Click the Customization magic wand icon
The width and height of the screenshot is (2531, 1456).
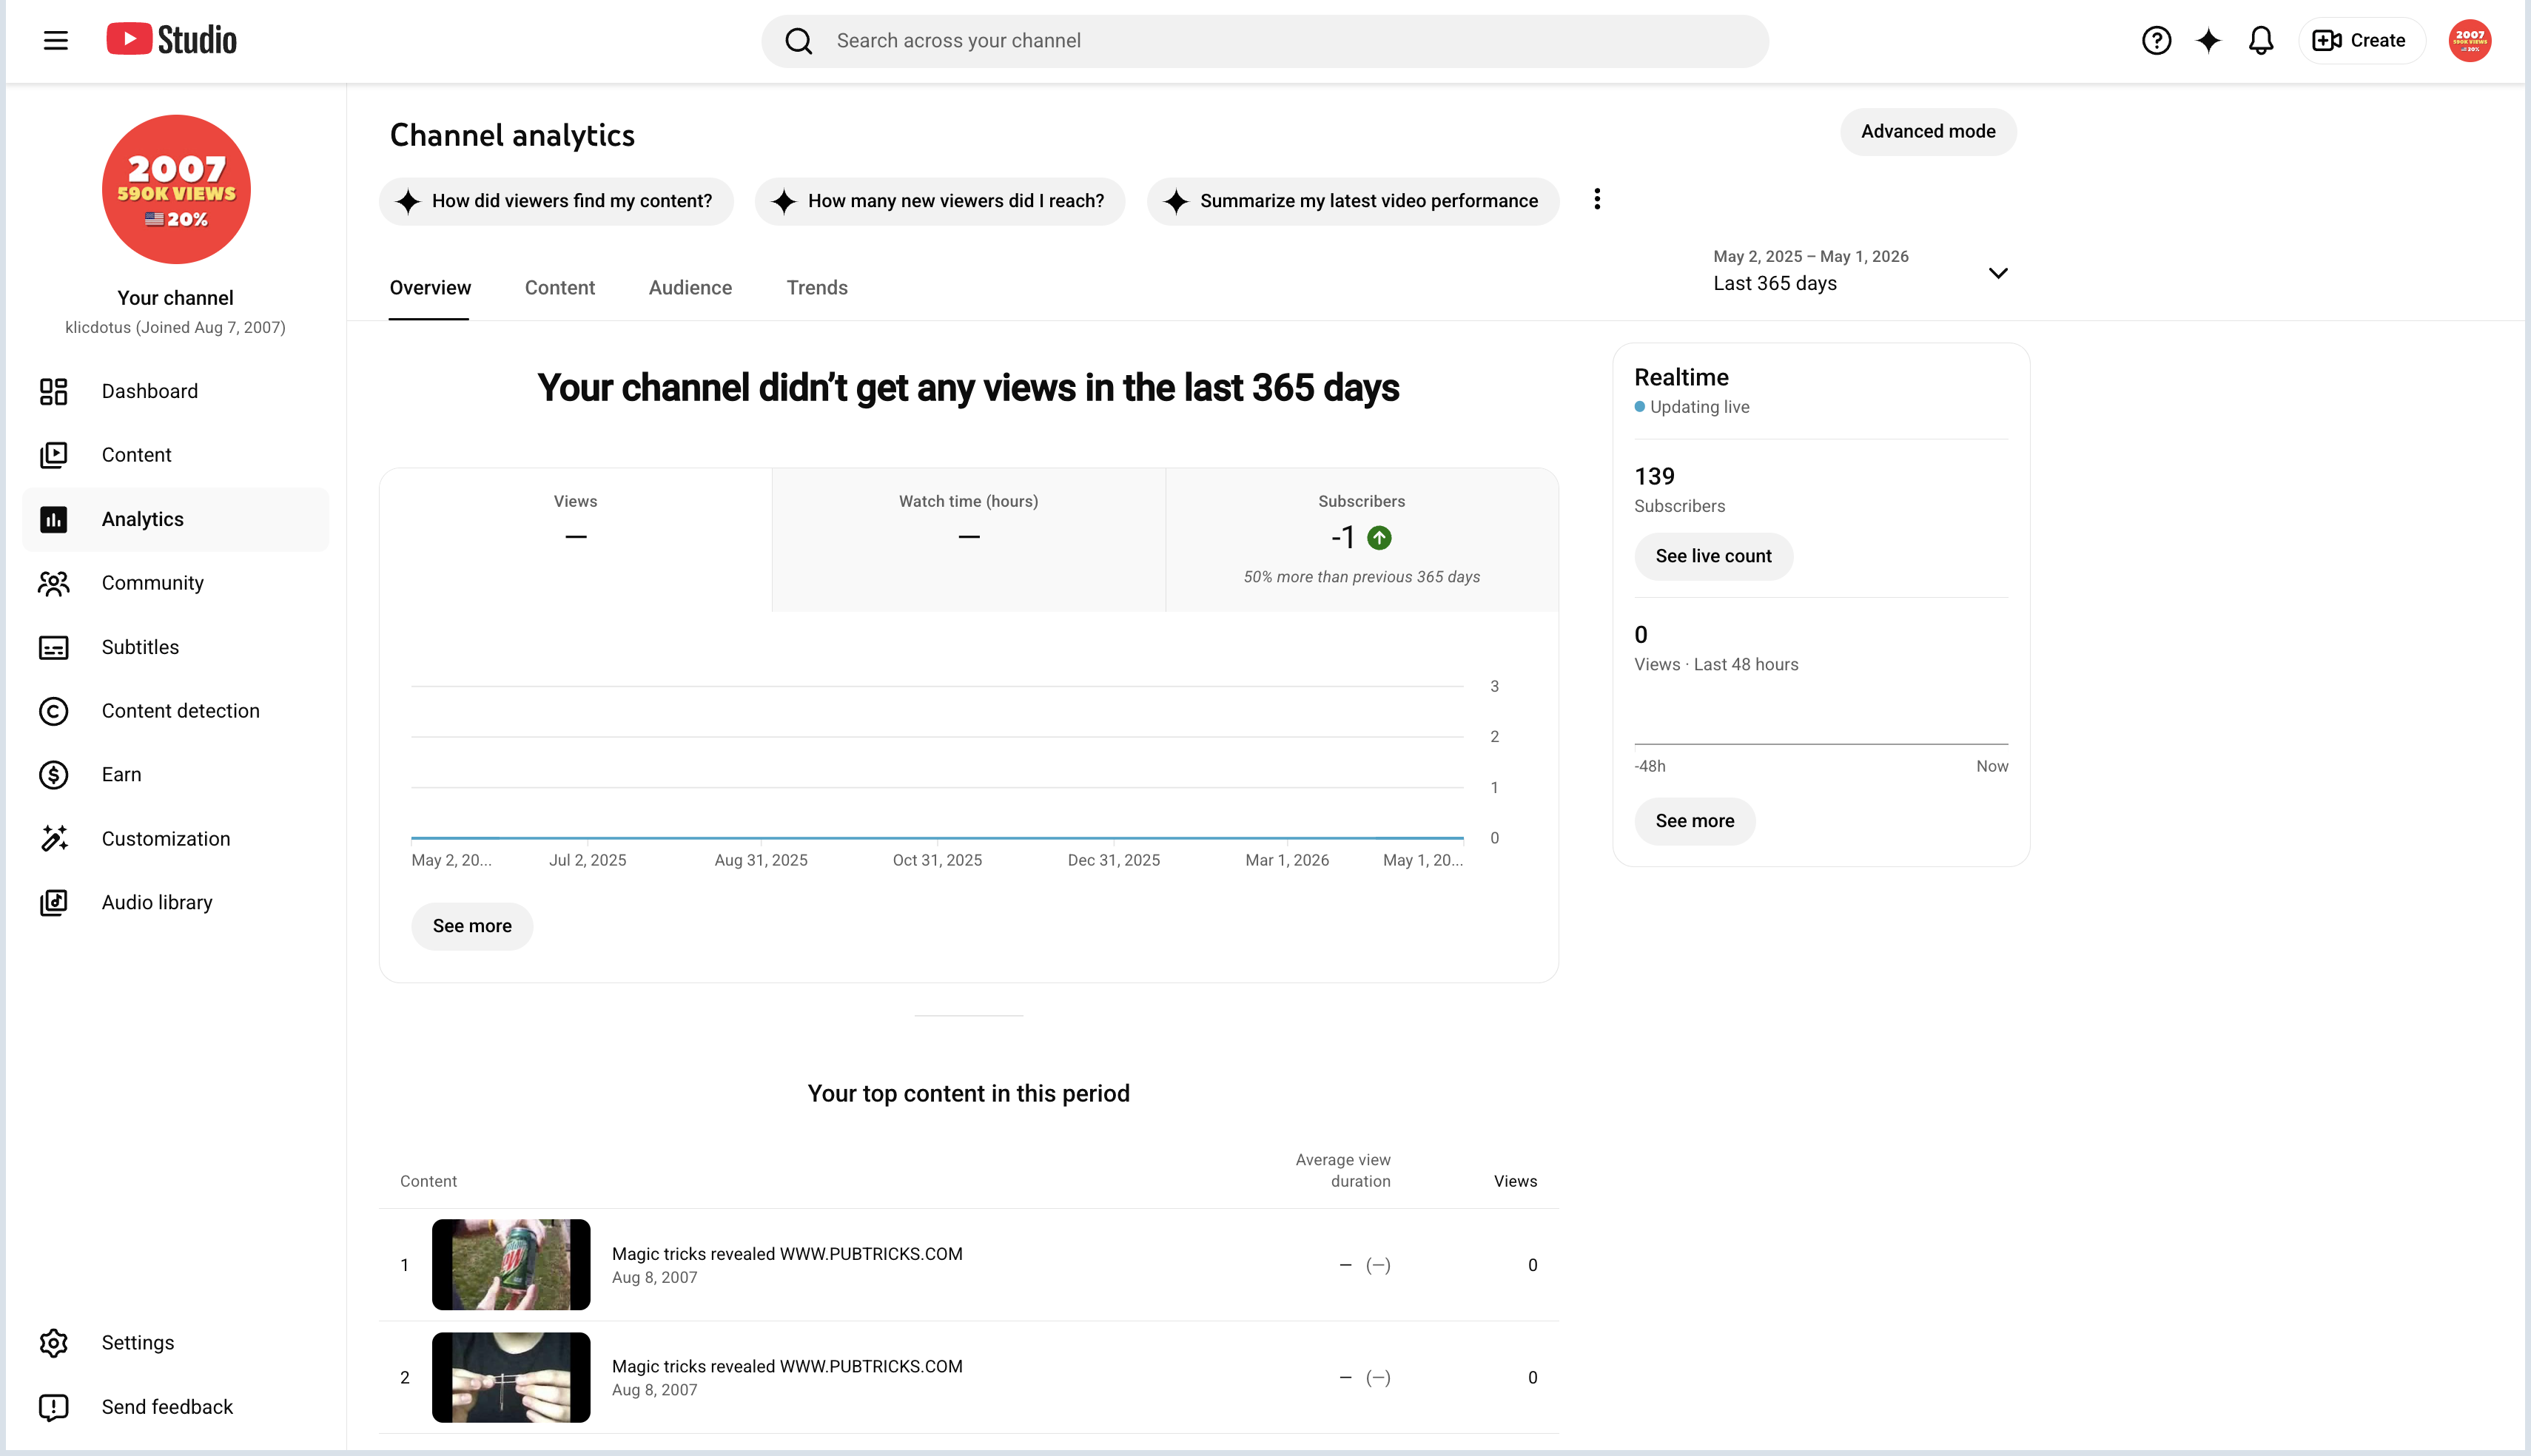point(54,838)
